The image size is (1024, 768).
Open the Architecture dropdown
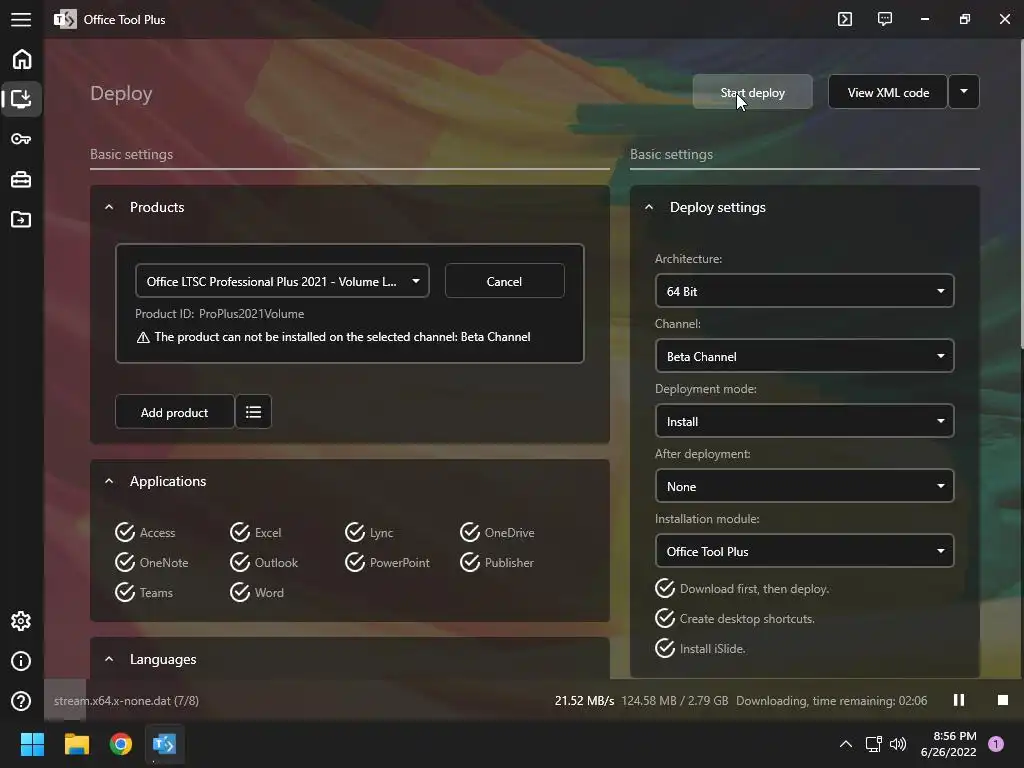[x=804, y=291]
